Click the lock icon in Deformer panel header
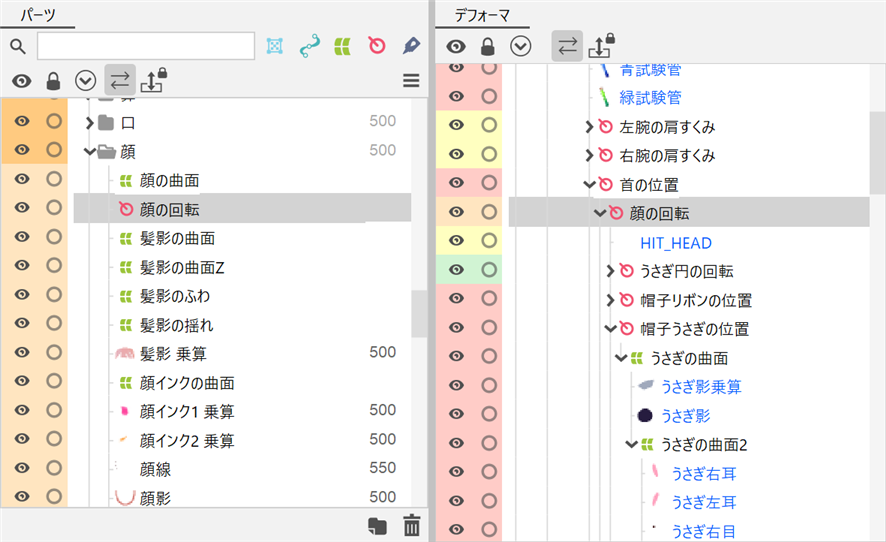This screenshot has width=886, height=542. click(488, 46)
